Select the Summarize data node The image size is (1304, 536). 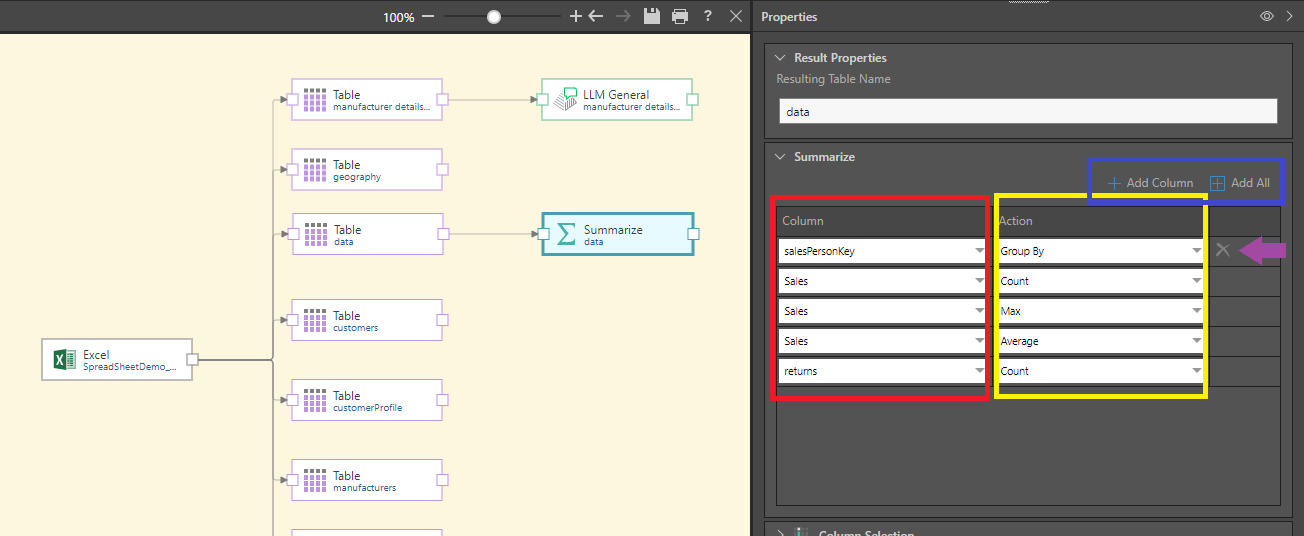click(x=617, y=234)
